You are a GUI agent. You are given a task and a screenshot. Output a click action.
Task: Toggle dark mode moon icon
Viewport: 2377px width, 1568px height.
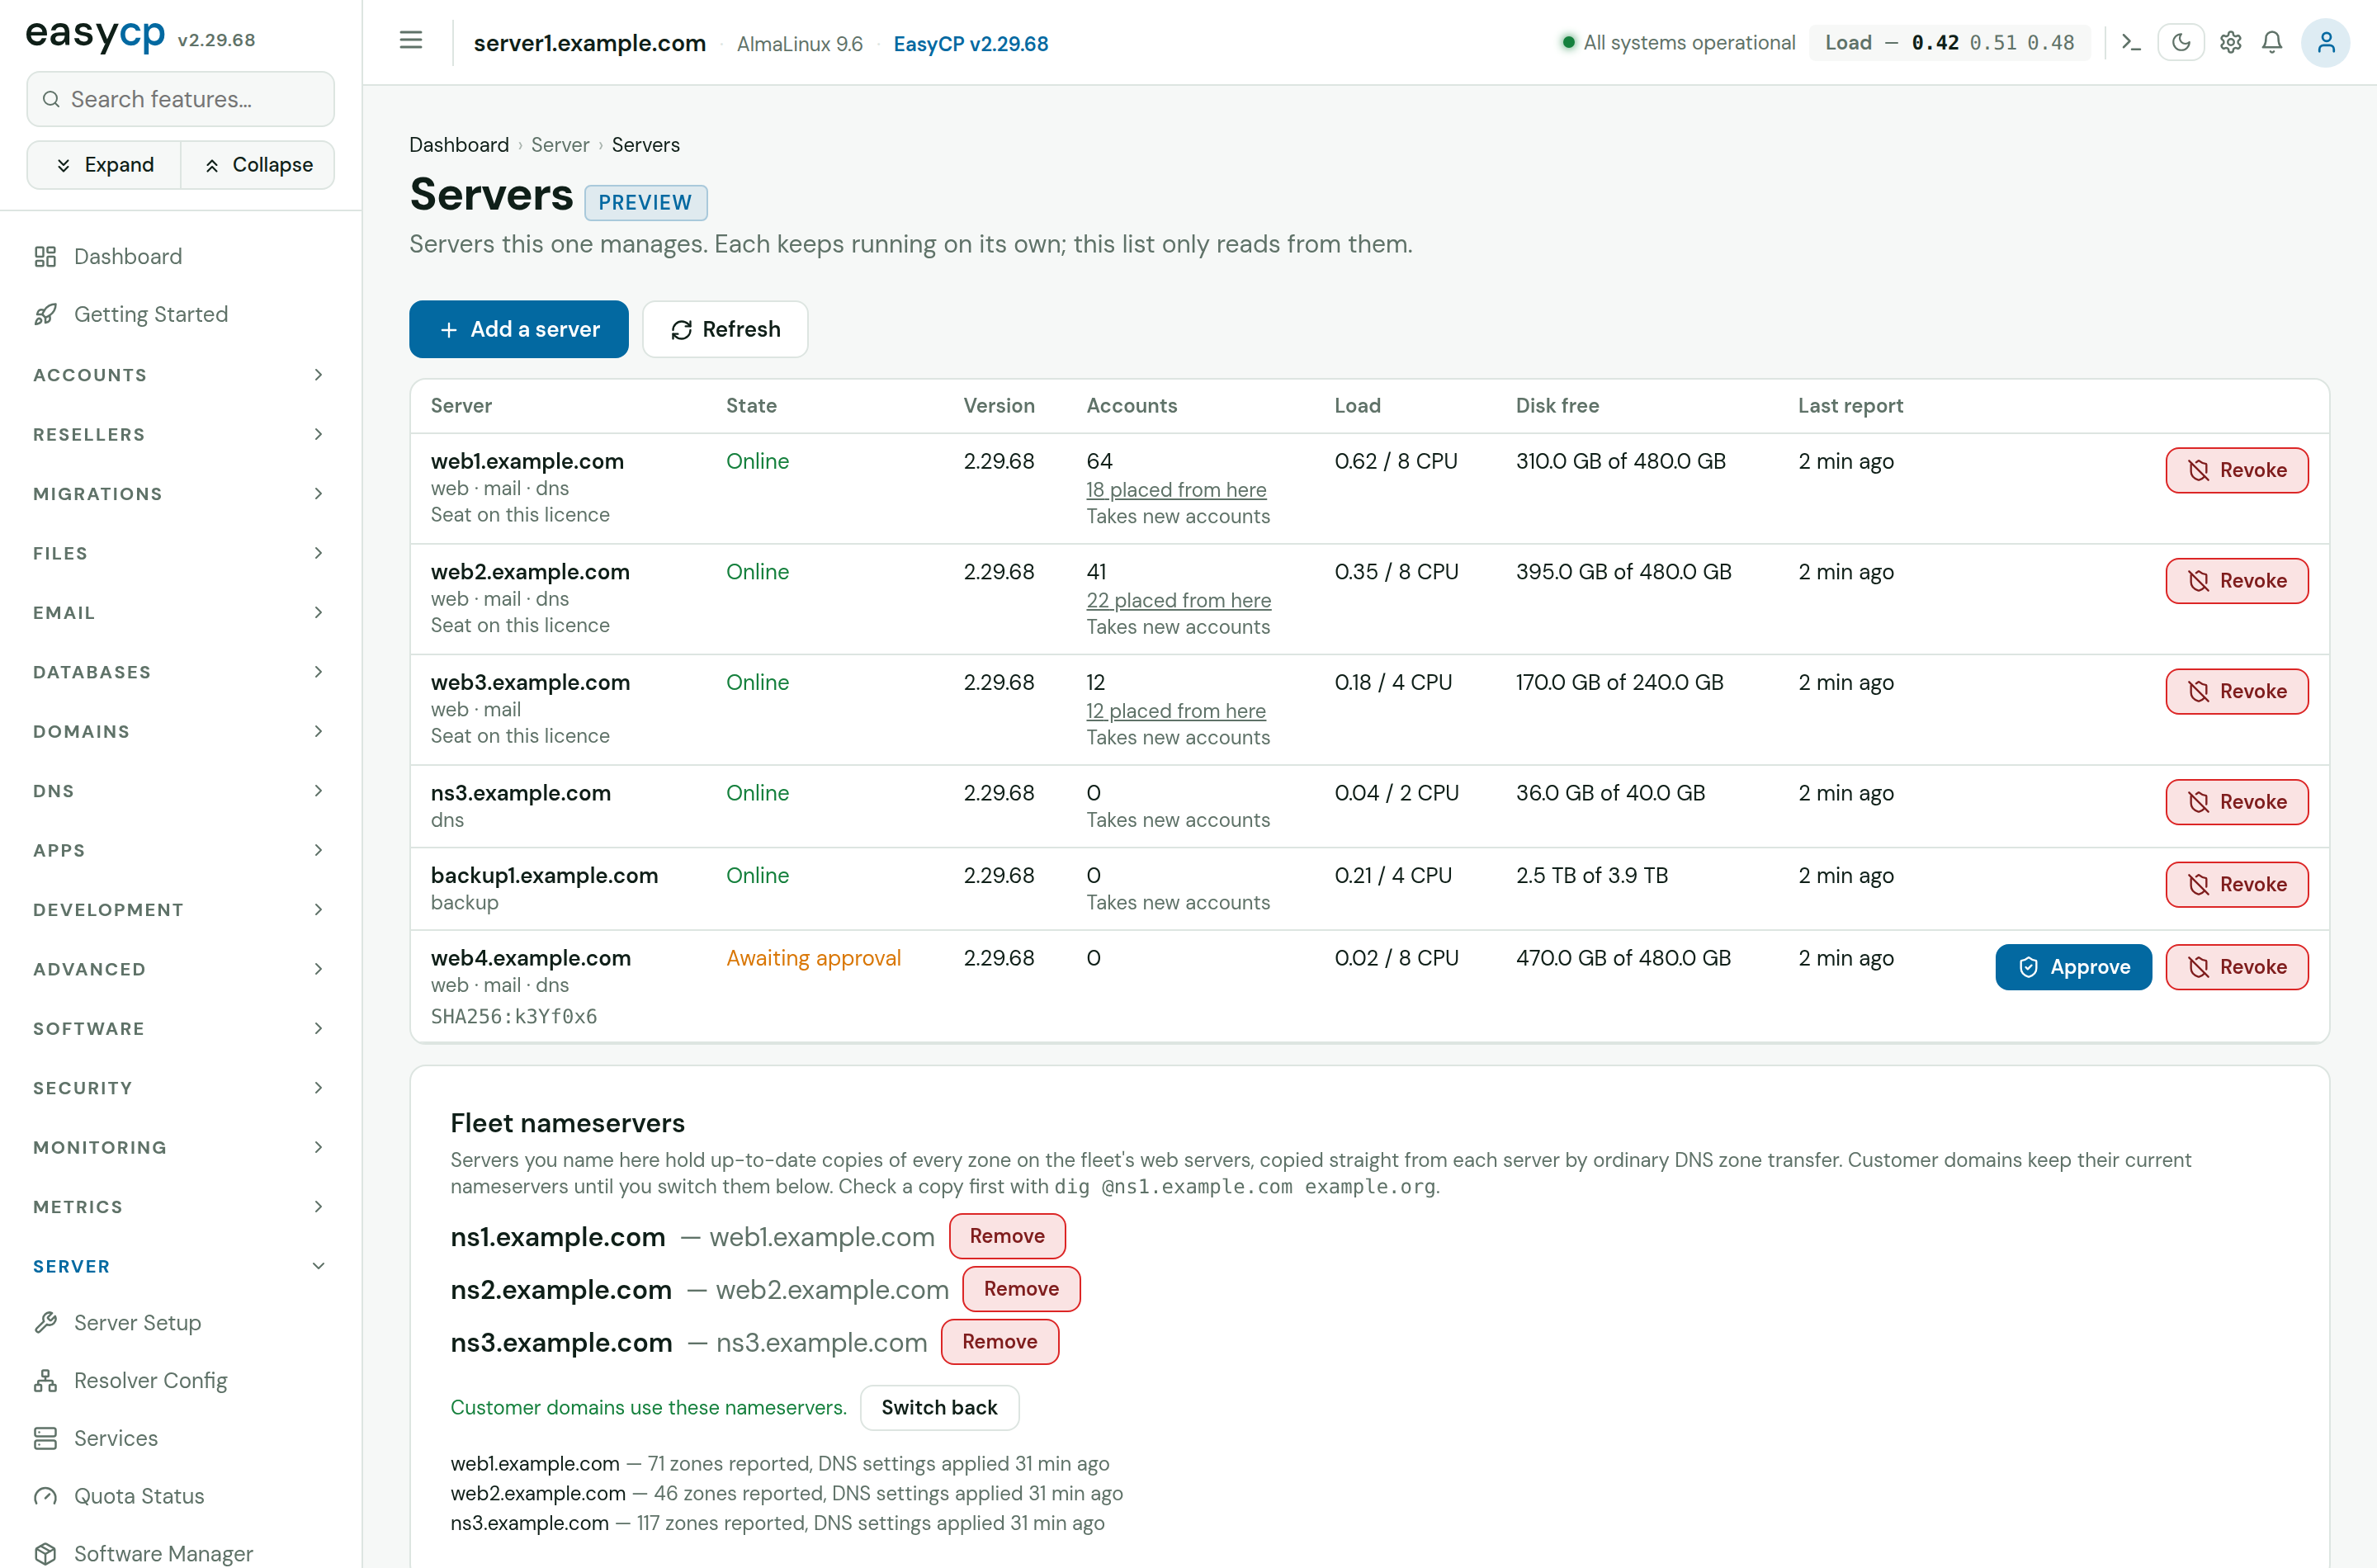(2181, 42)
